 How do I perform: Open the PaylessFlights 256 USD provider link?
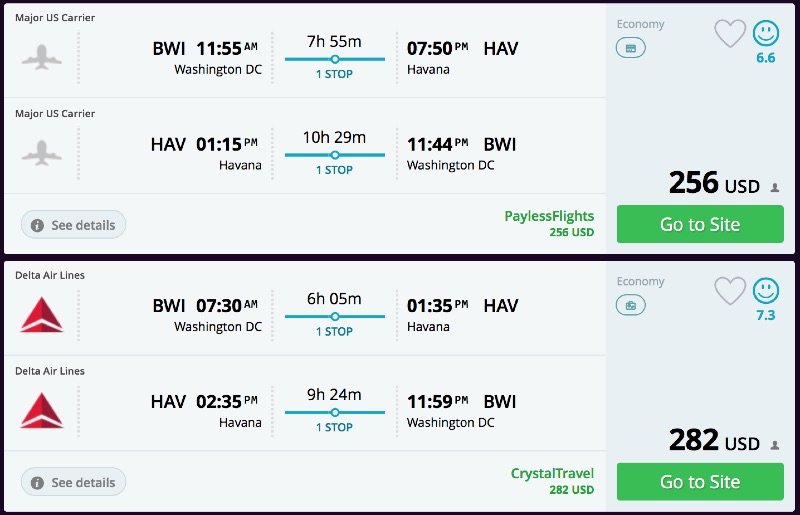click(x=549, y=216)
